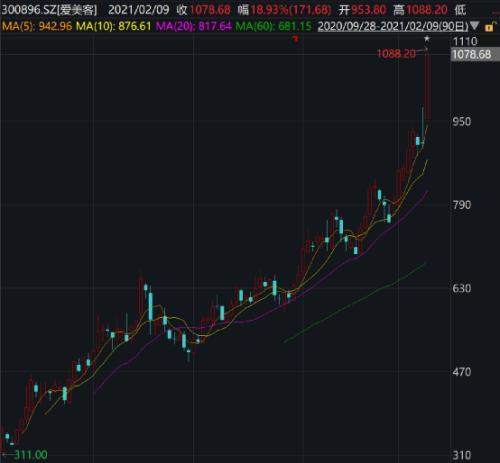Click the star marker above last candle

pyautogui.click(x=427, y=39)
